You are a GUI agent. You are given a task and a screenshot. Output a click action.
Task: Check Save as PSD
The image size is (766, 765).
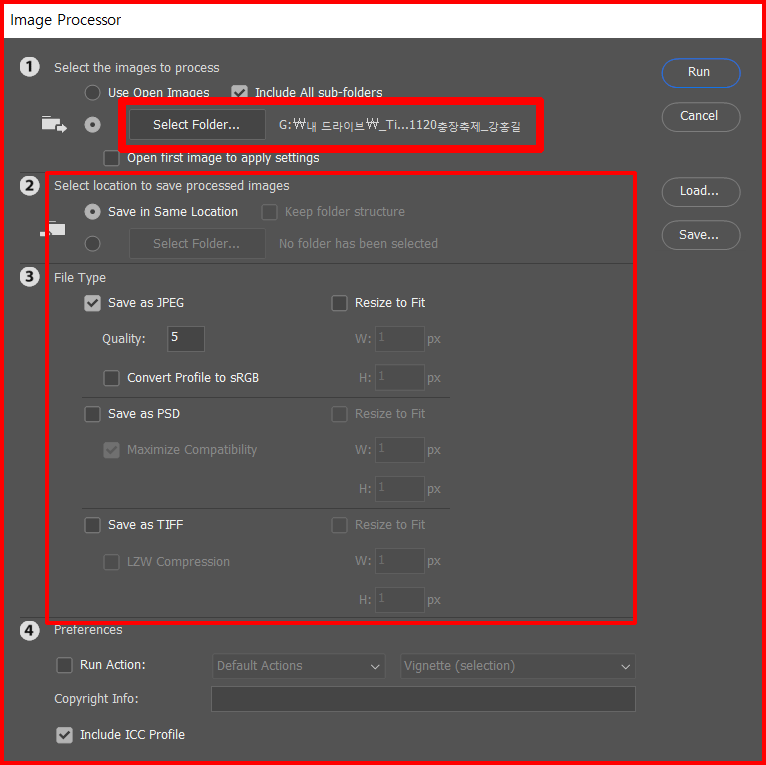(x=92, y=414)
